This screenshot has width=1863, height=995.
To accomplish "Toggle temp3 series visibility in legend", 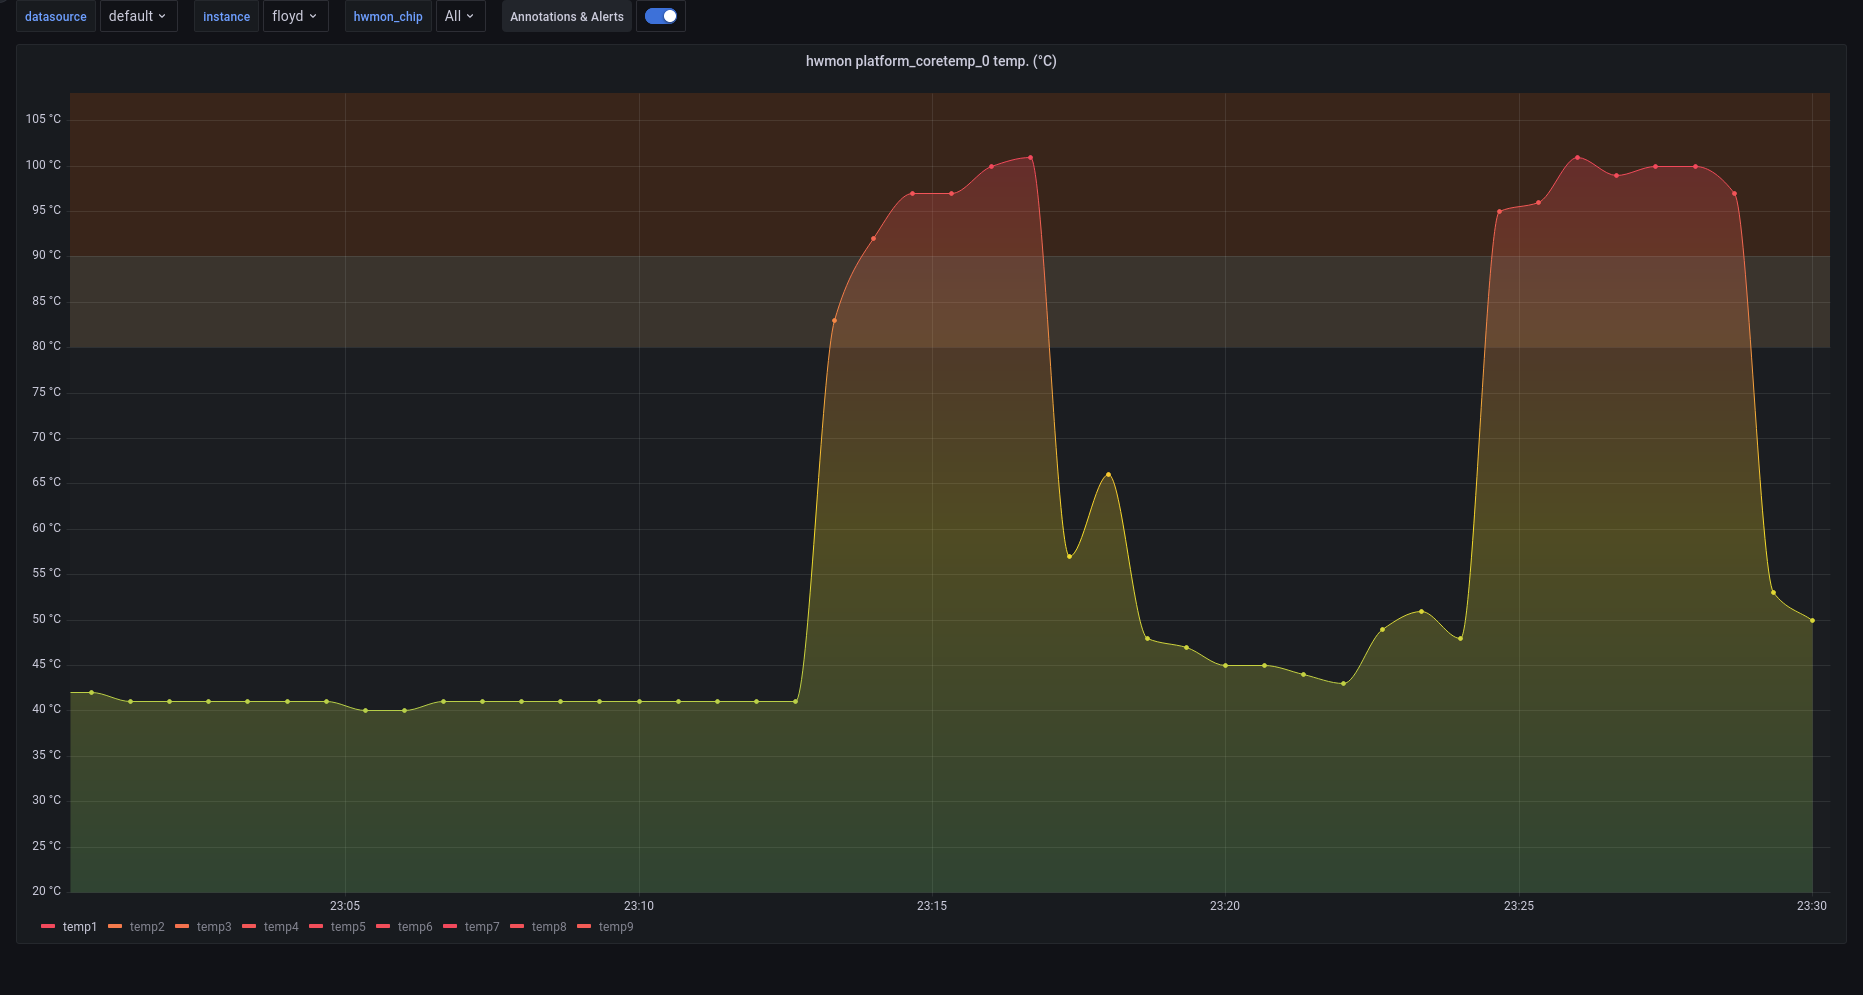I will (x=214, y=927).
